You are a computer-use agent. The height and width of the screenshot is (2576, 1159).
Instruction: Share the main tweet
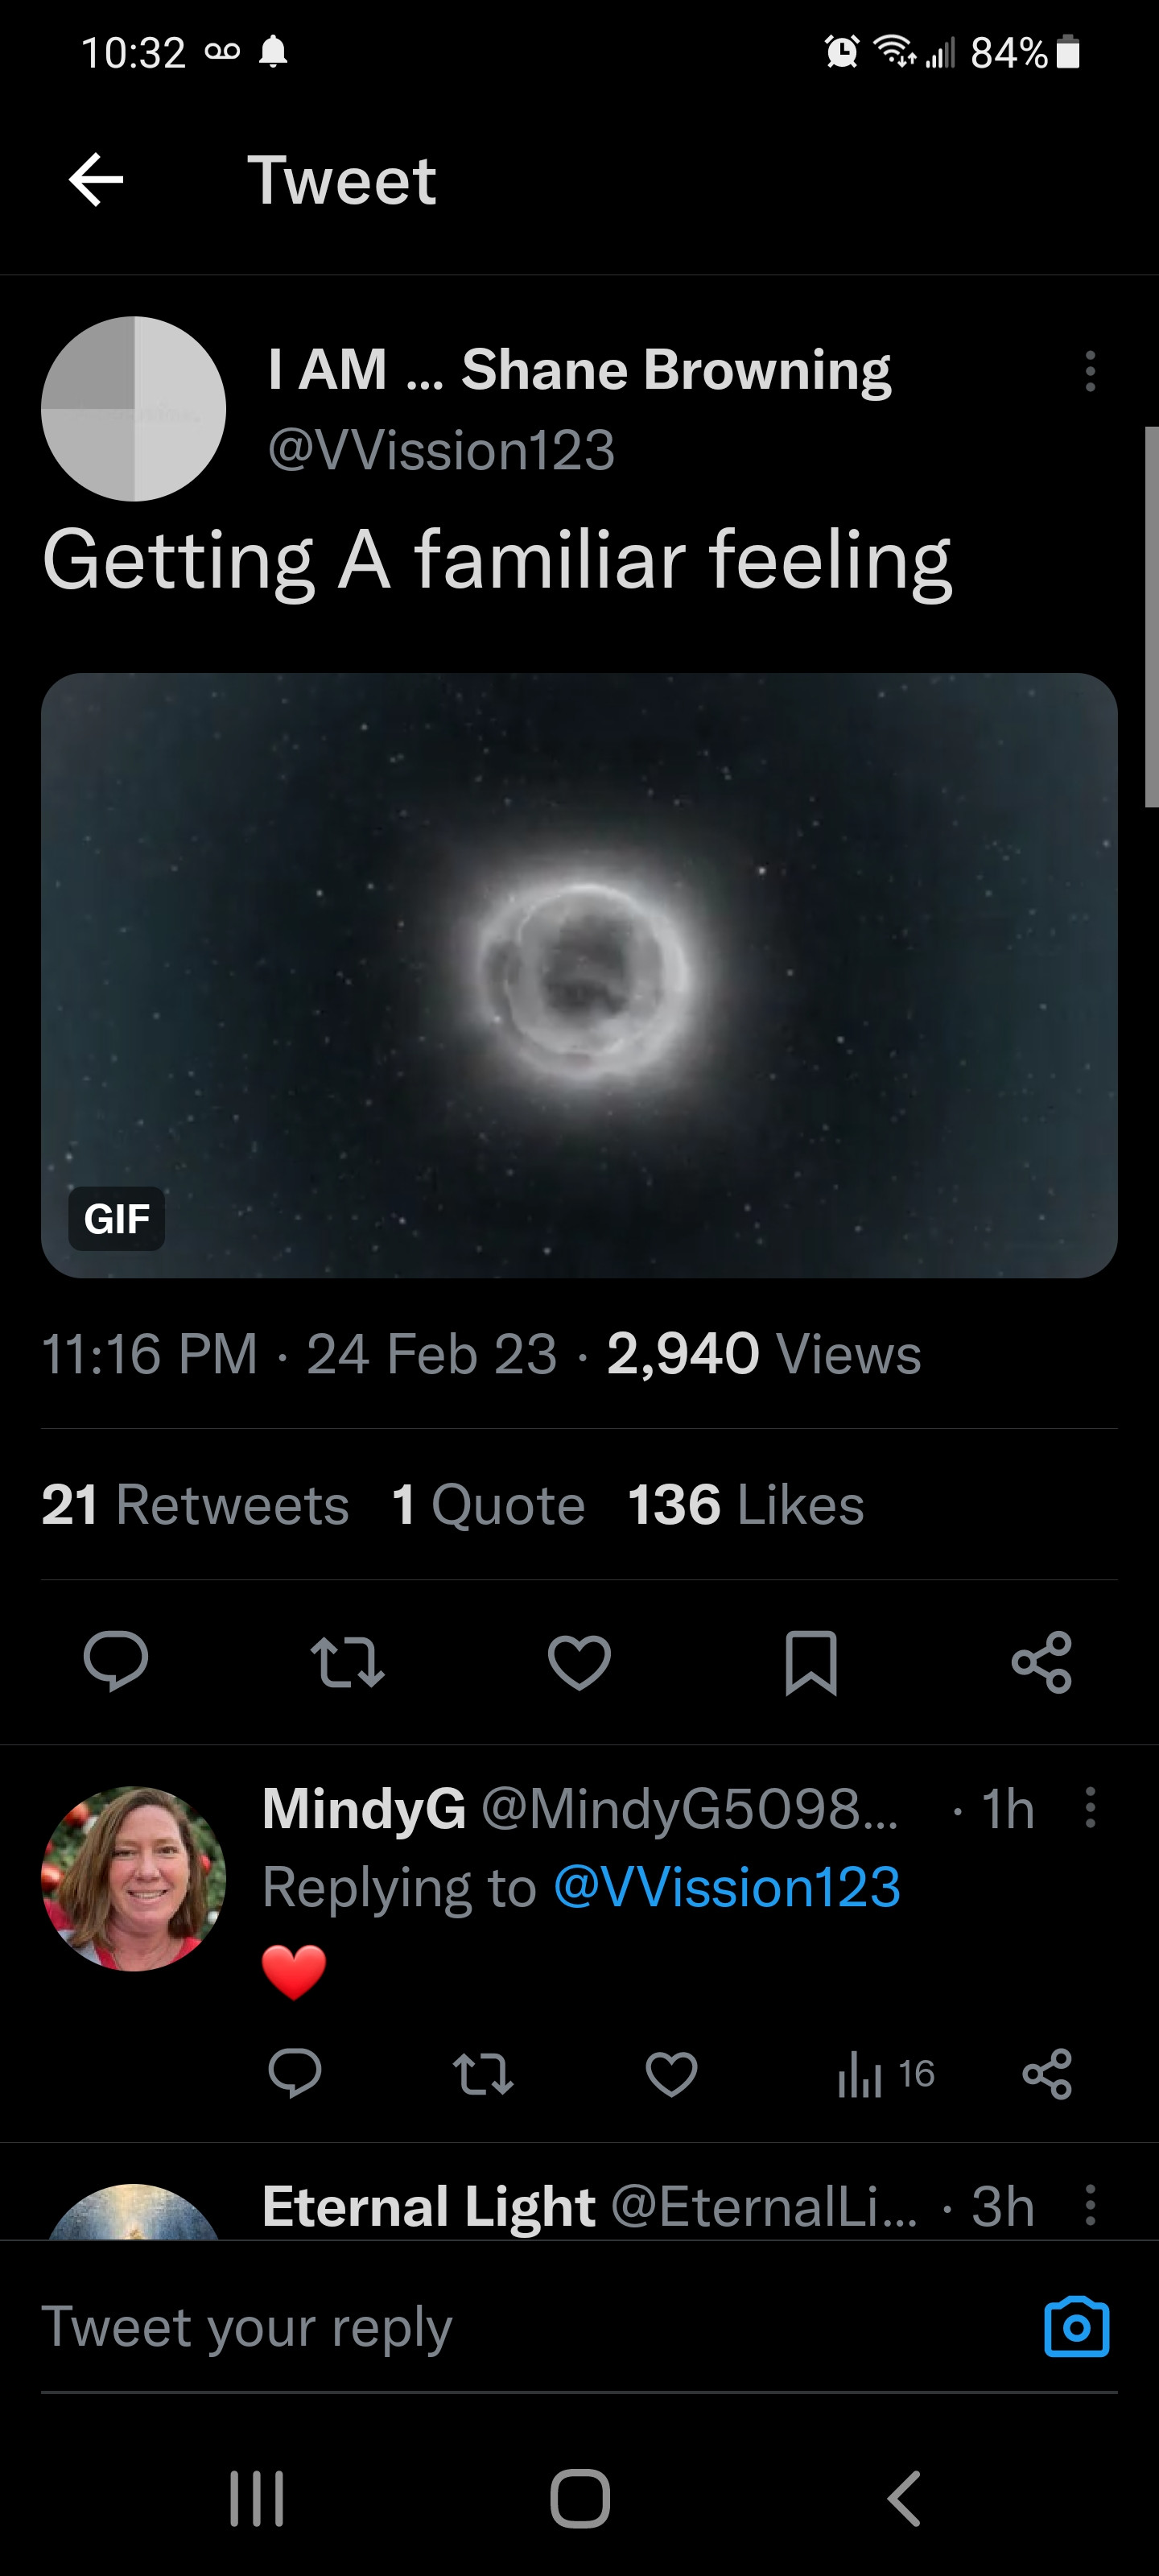[x=1042, y=1661]
